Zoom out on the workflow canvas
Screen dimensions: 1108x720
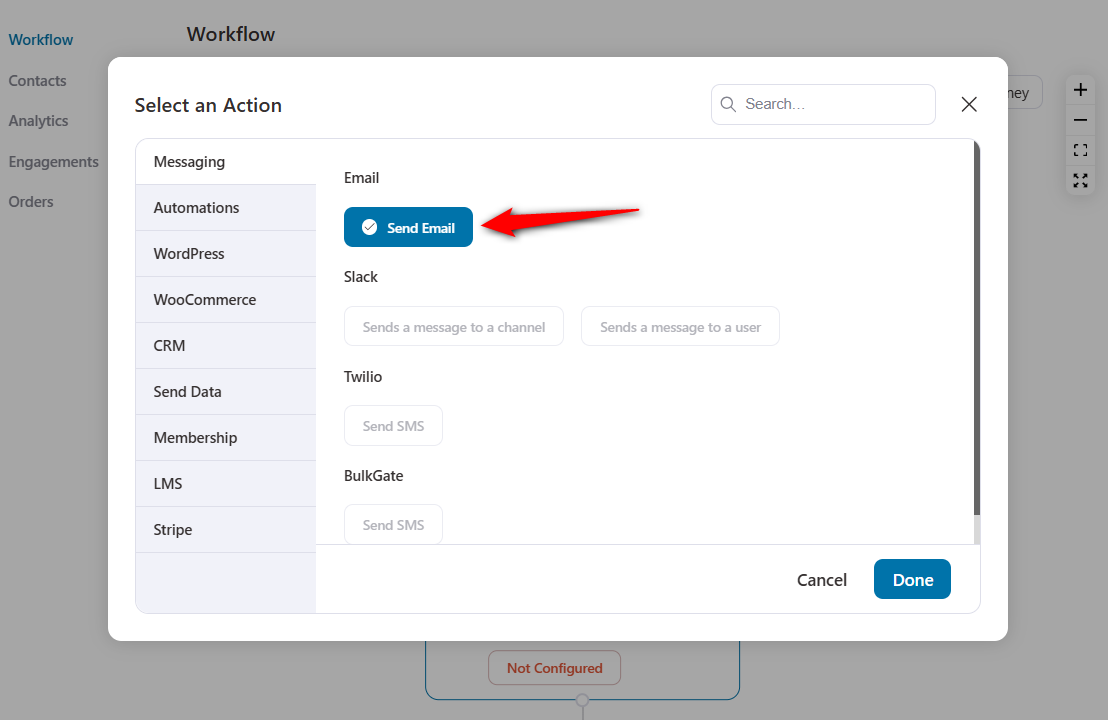[1080, 120]
